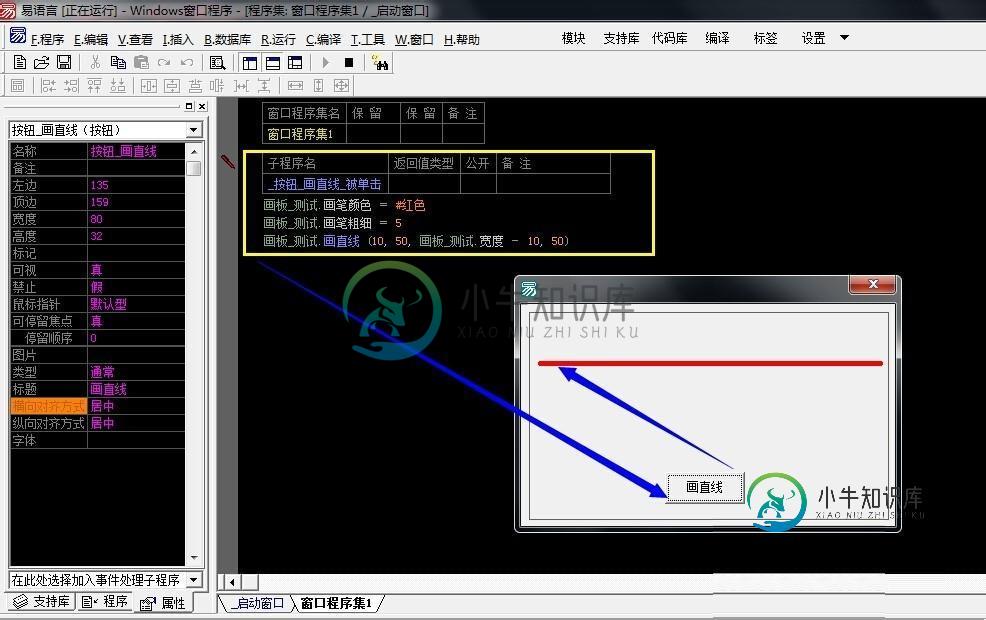Close the property panel with the X
Screen dimensions: 986x620
[202, 106]
